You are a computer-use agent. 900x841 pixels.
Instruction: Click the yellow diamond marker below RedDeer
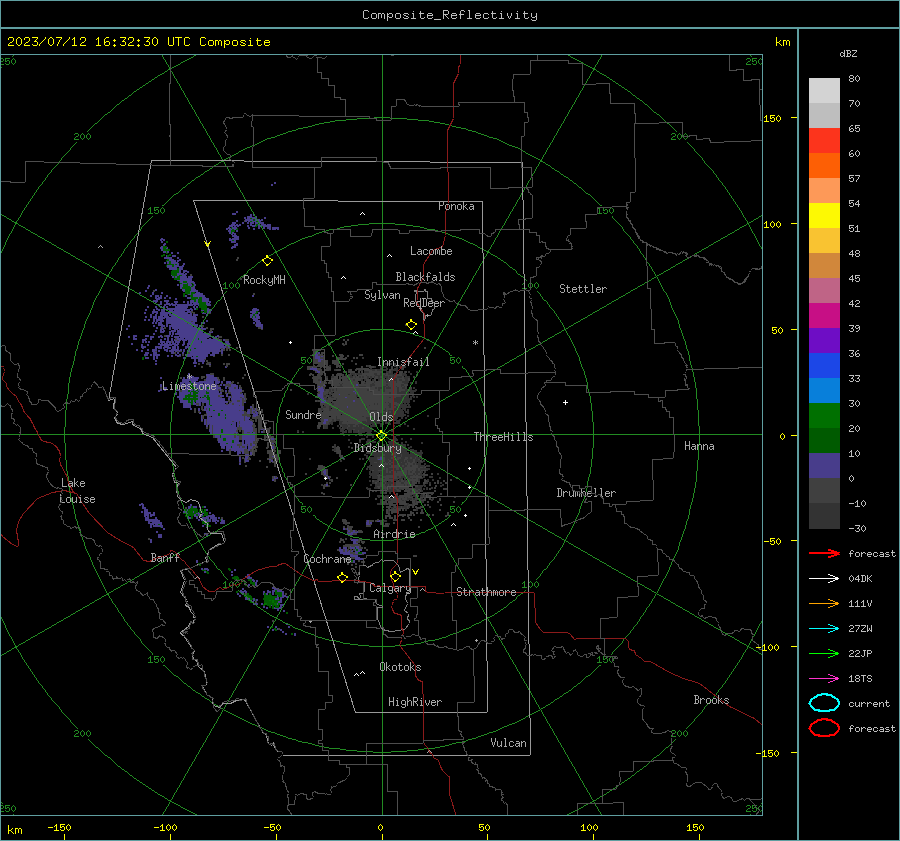(x=411, y=325)
